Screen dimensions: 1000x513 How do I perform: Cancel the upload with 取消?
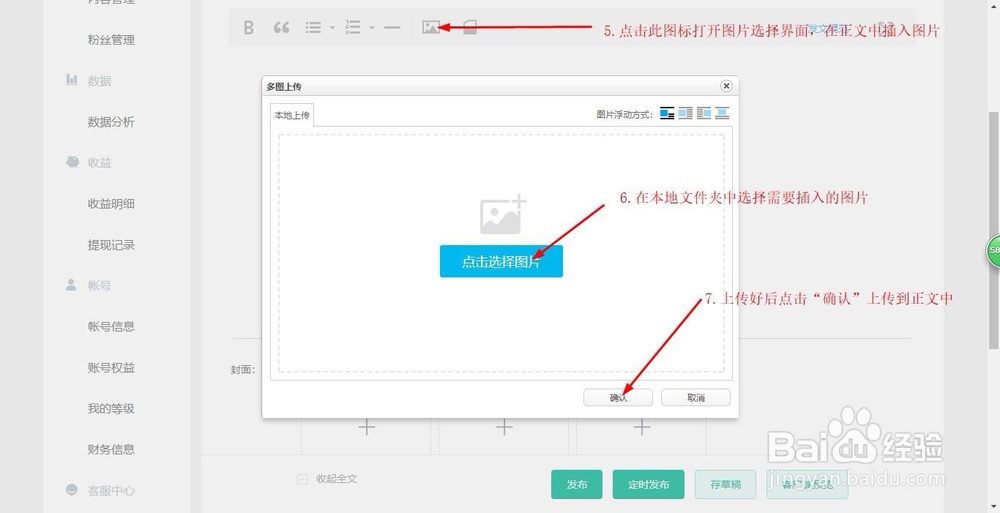(x=696, y=398)
